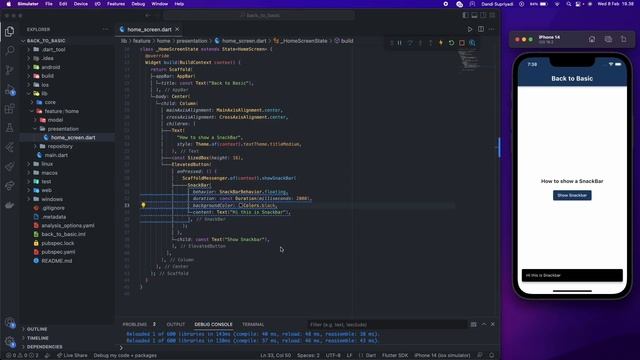Open the File menu in menu bar
Screen dimensions: 640x360
click(x=49, y=4)
